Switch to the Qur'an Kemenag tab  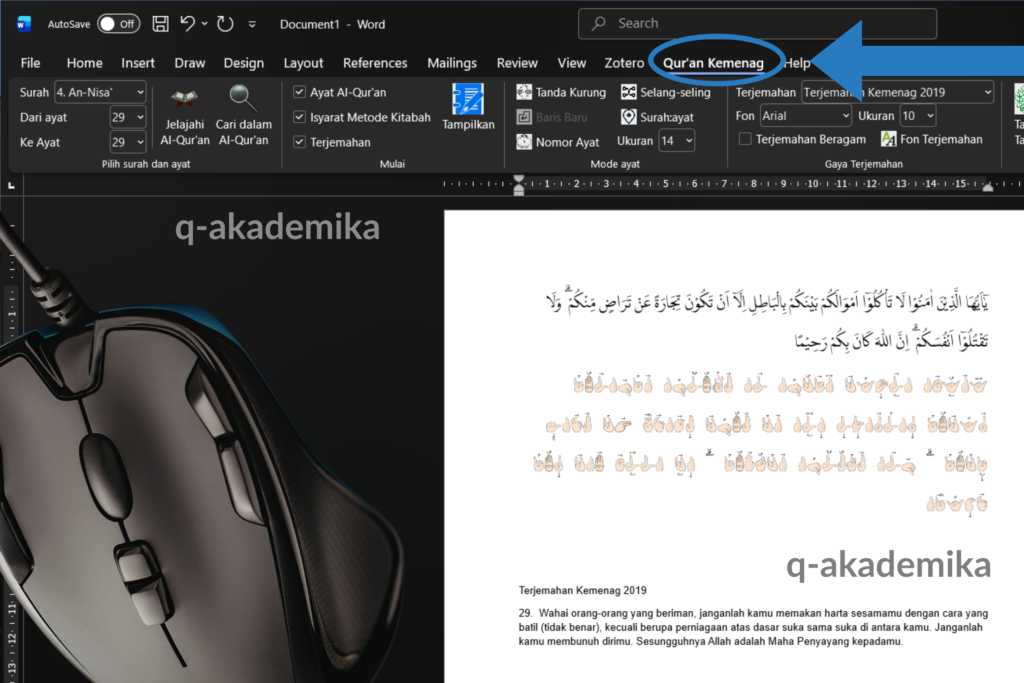click(713, 63)
